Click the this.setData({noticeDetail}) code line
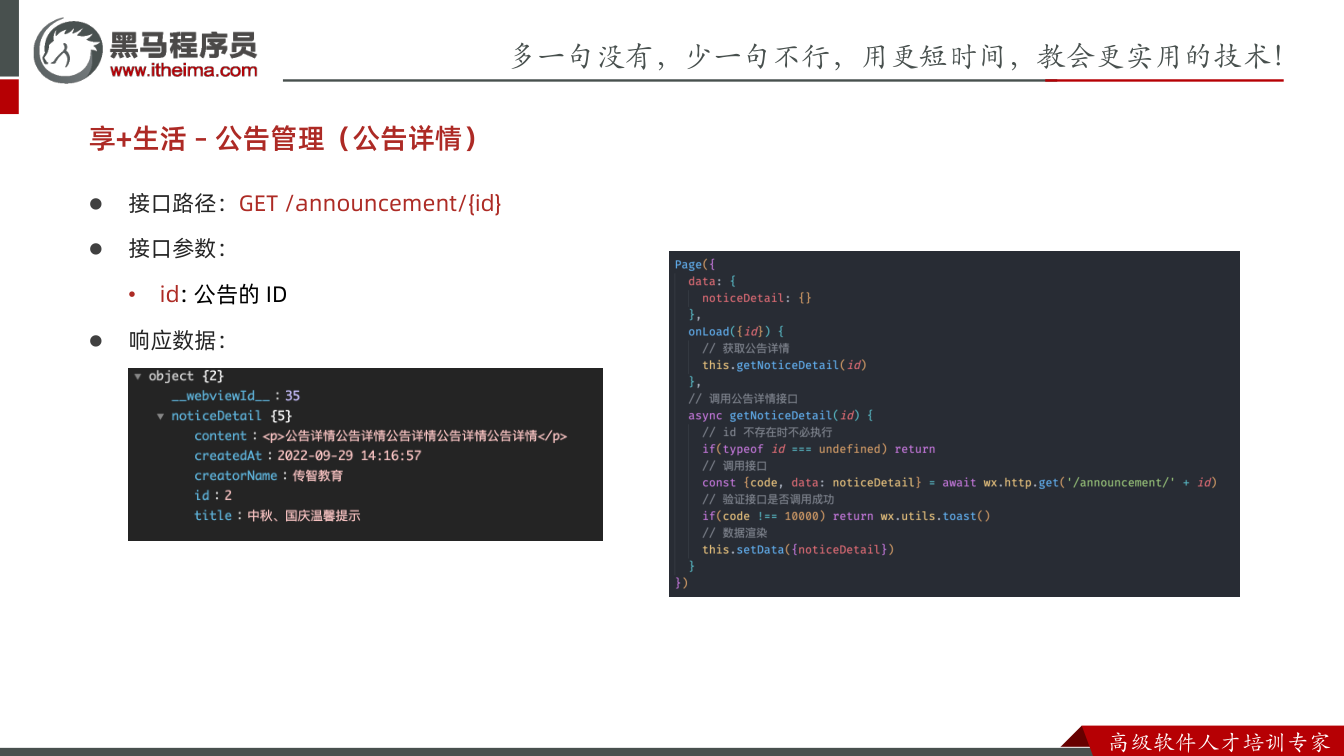Image resolution: width=1344 pixels, height=756 pixels. (798, 550)
